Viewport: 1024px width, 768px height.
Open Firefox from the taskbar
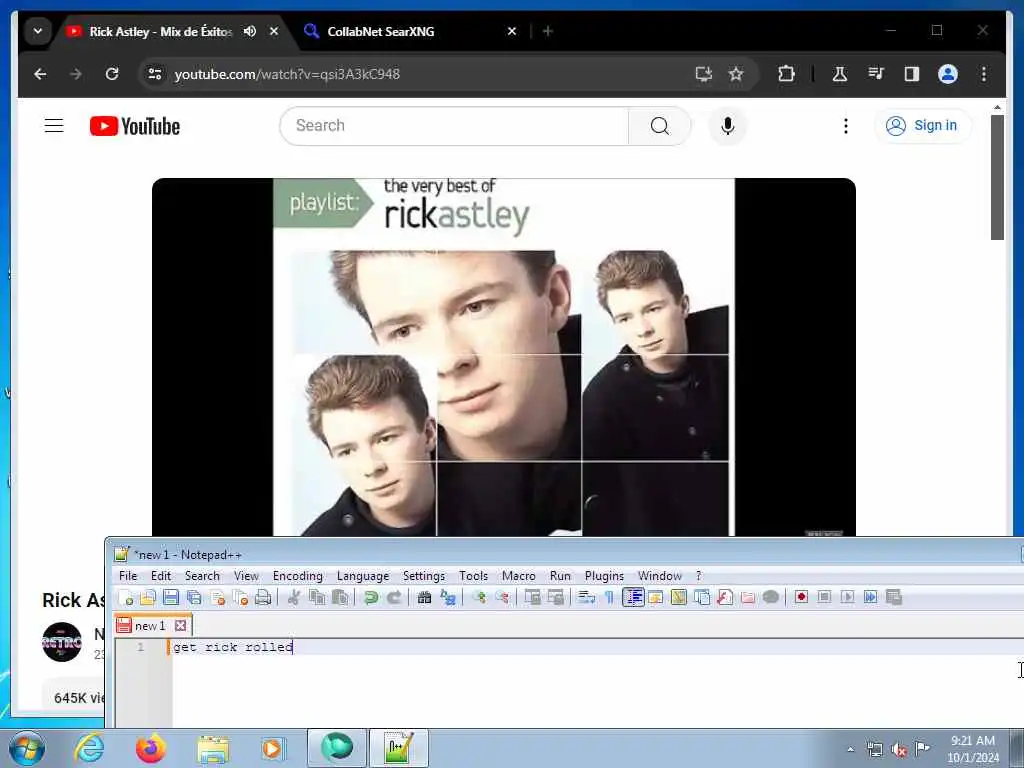pos(150,748)
